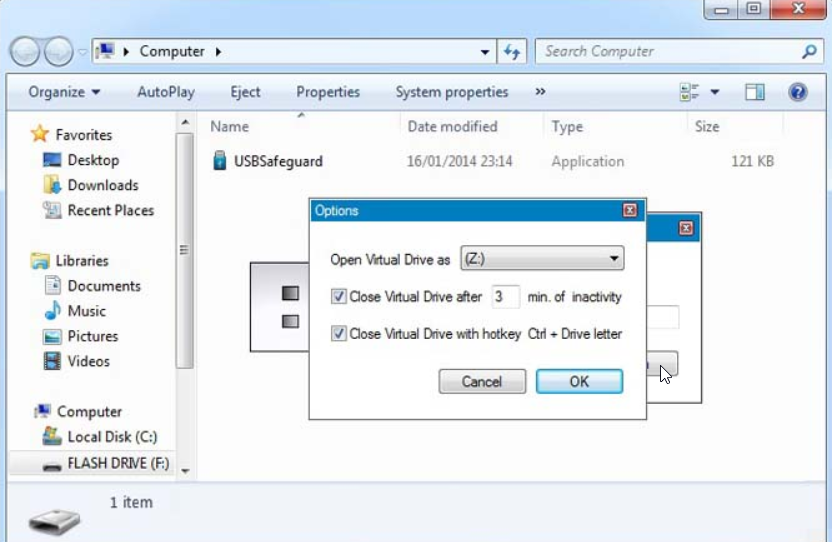Select the Pictures library label
Image resolution: width=832 pixels, height=542 pixels.
tap(93, 336)
